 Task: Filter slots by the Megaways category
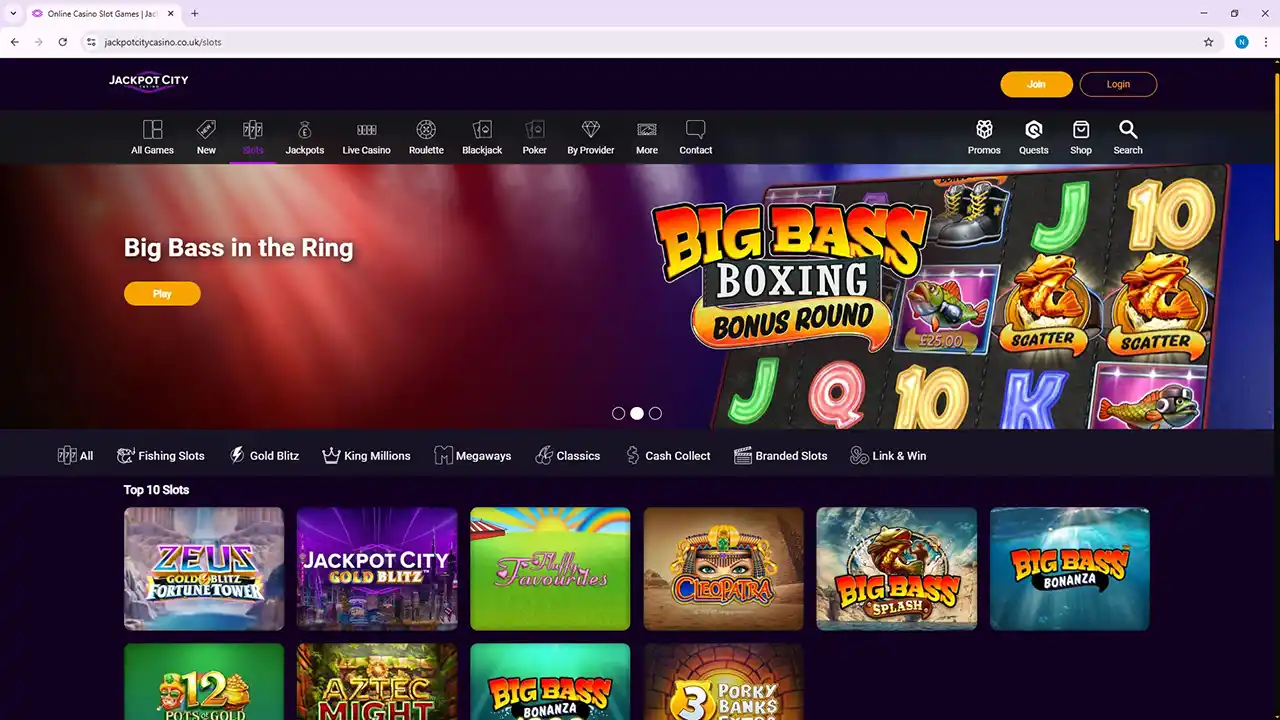pyautogui.click(x=473, y=456)
